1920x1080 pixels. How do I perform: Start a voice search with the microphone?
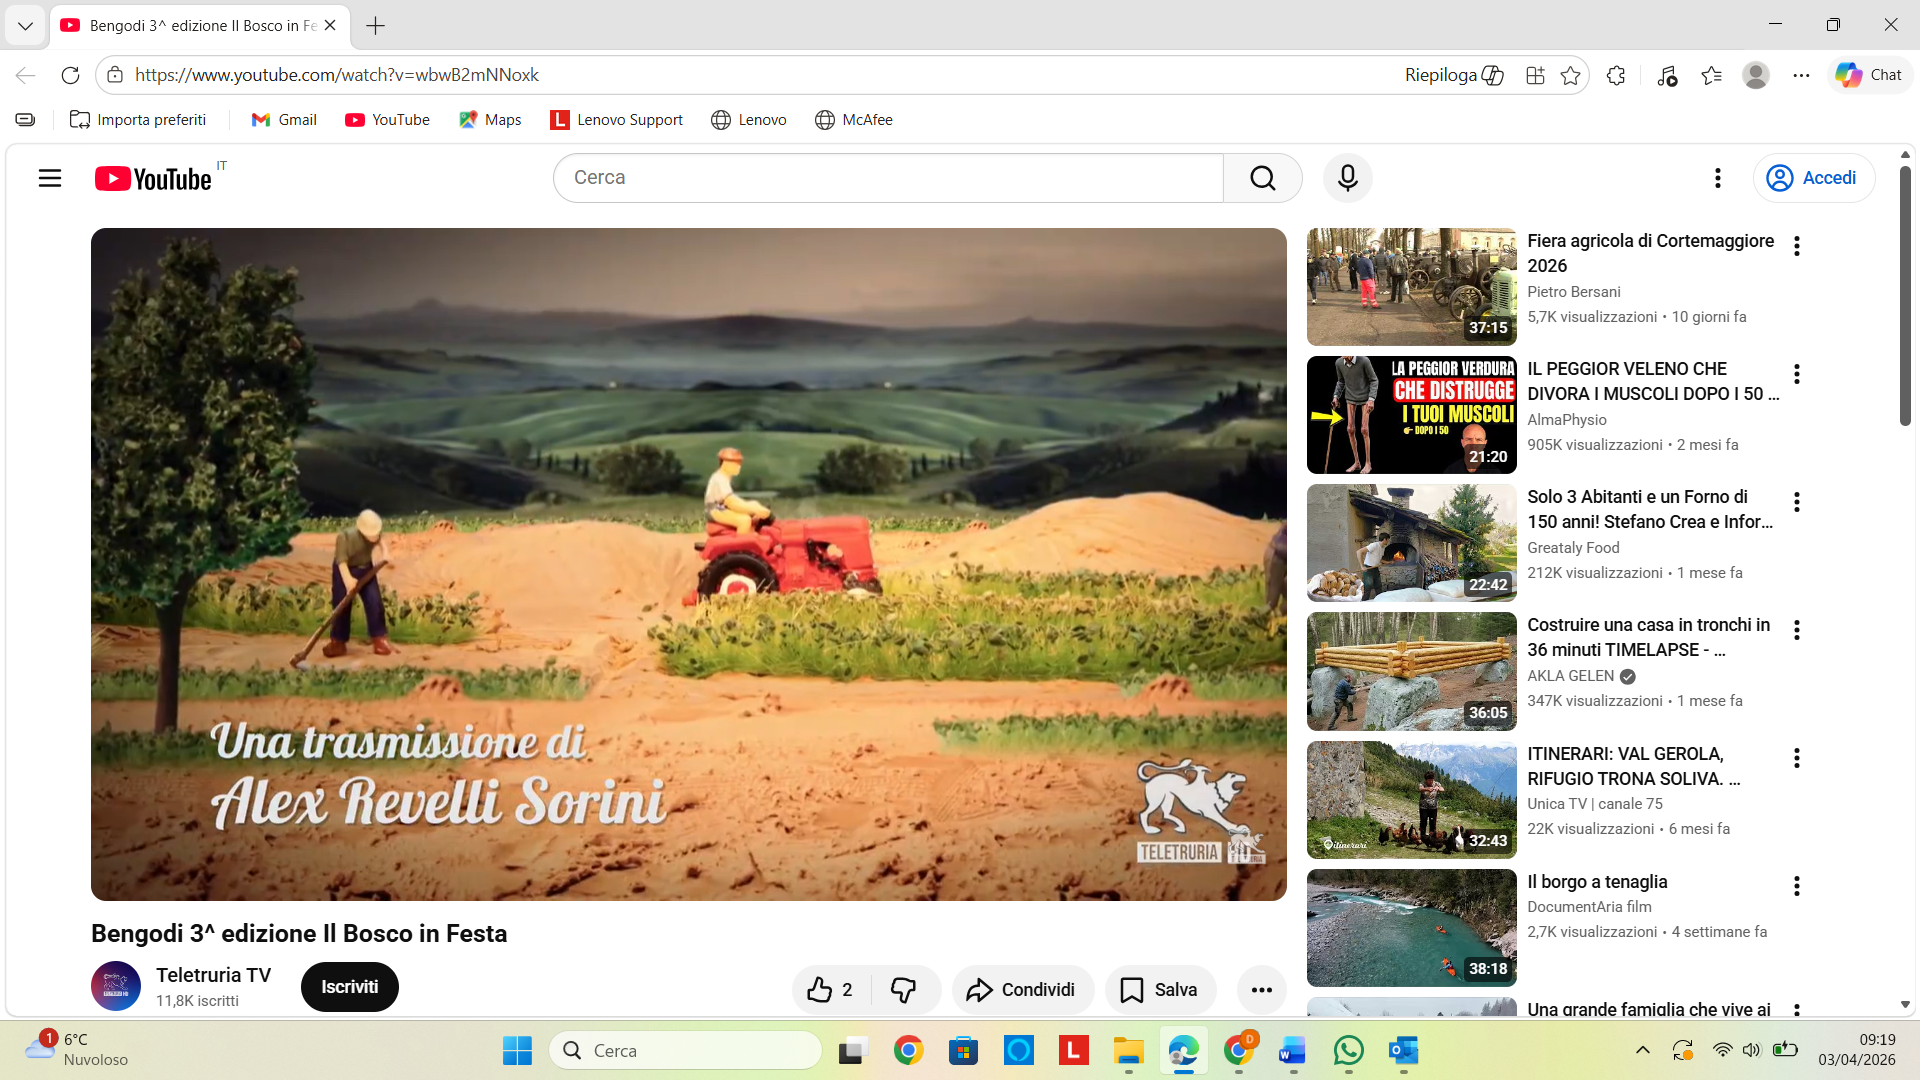[1347, 178]
